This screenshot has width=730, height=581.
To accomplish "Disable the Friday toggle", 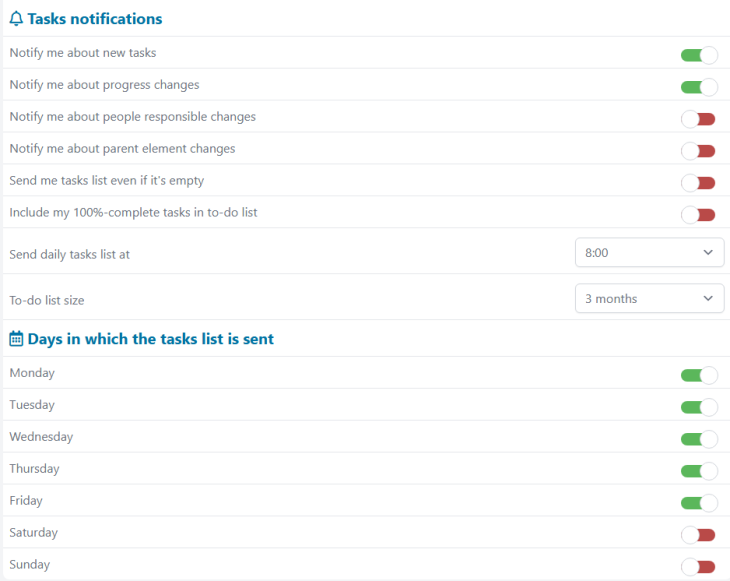I will coord(699,503).
